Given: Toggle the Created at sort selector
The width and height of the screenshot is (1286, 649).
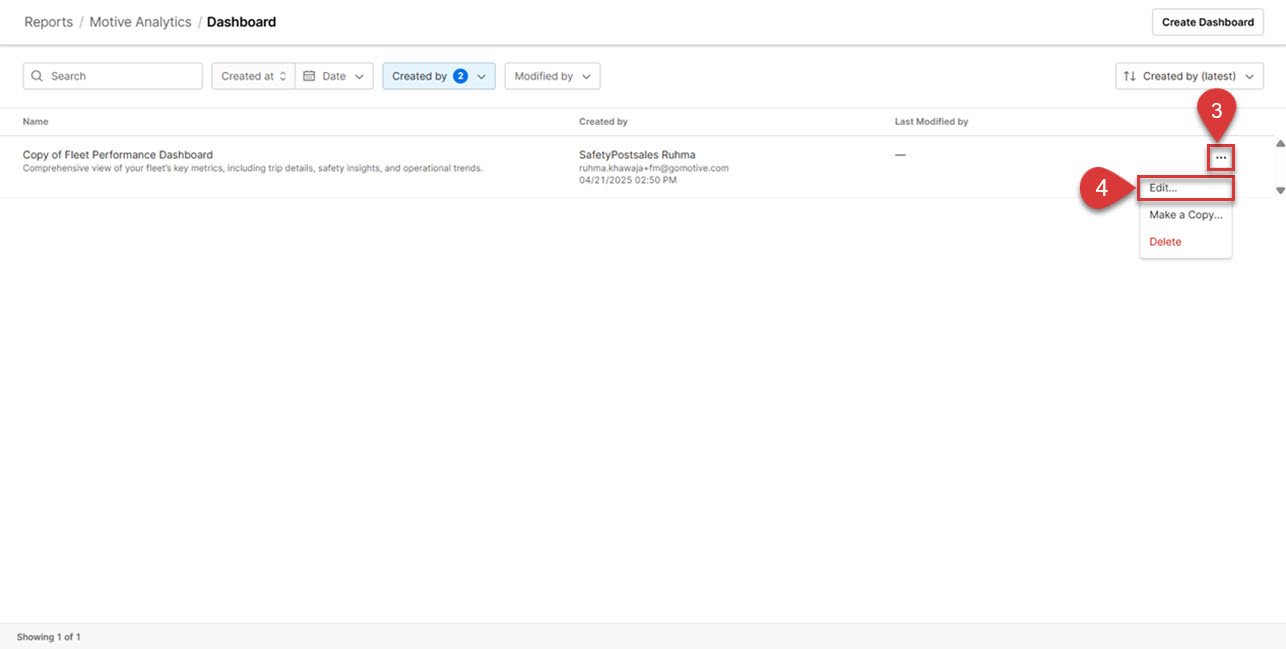Looking at the screenshot, I should point(253,76).
